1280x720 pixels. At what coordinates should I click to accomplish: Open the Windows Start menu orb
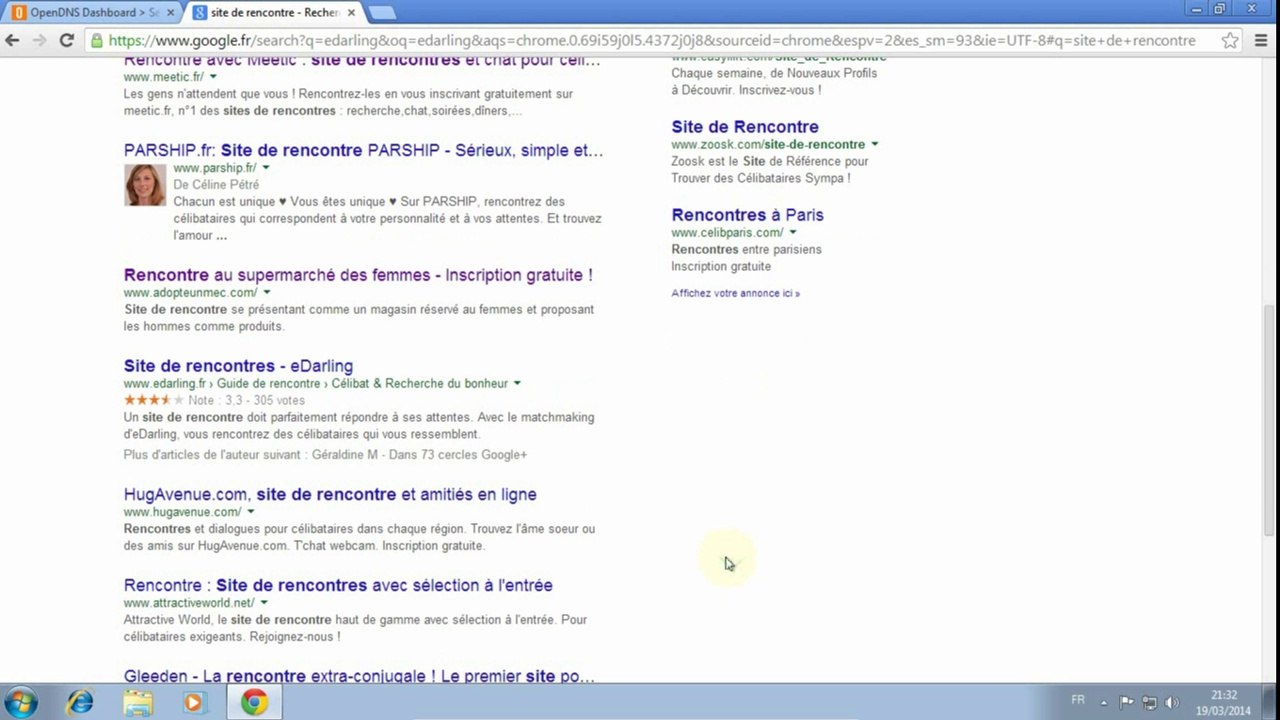[x=22, y=702]
